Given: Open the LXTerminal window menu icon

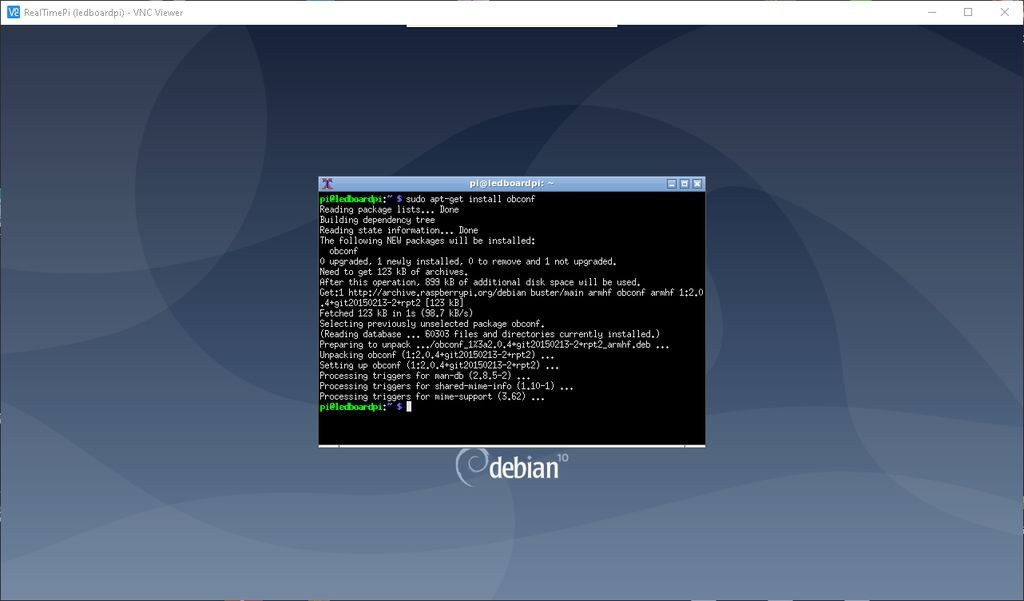Looking at the screenshot, I should point(326,183).
